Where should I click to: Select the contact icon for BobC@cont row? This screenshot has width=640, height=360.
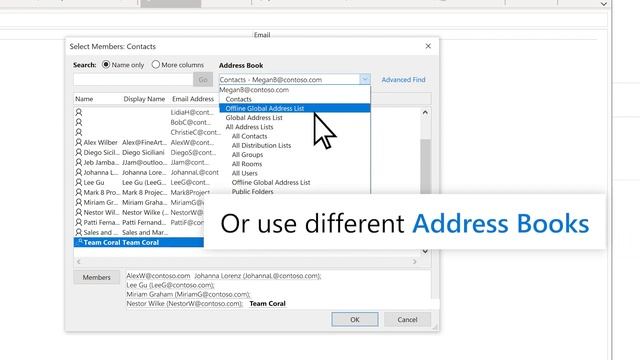(79, 122)
